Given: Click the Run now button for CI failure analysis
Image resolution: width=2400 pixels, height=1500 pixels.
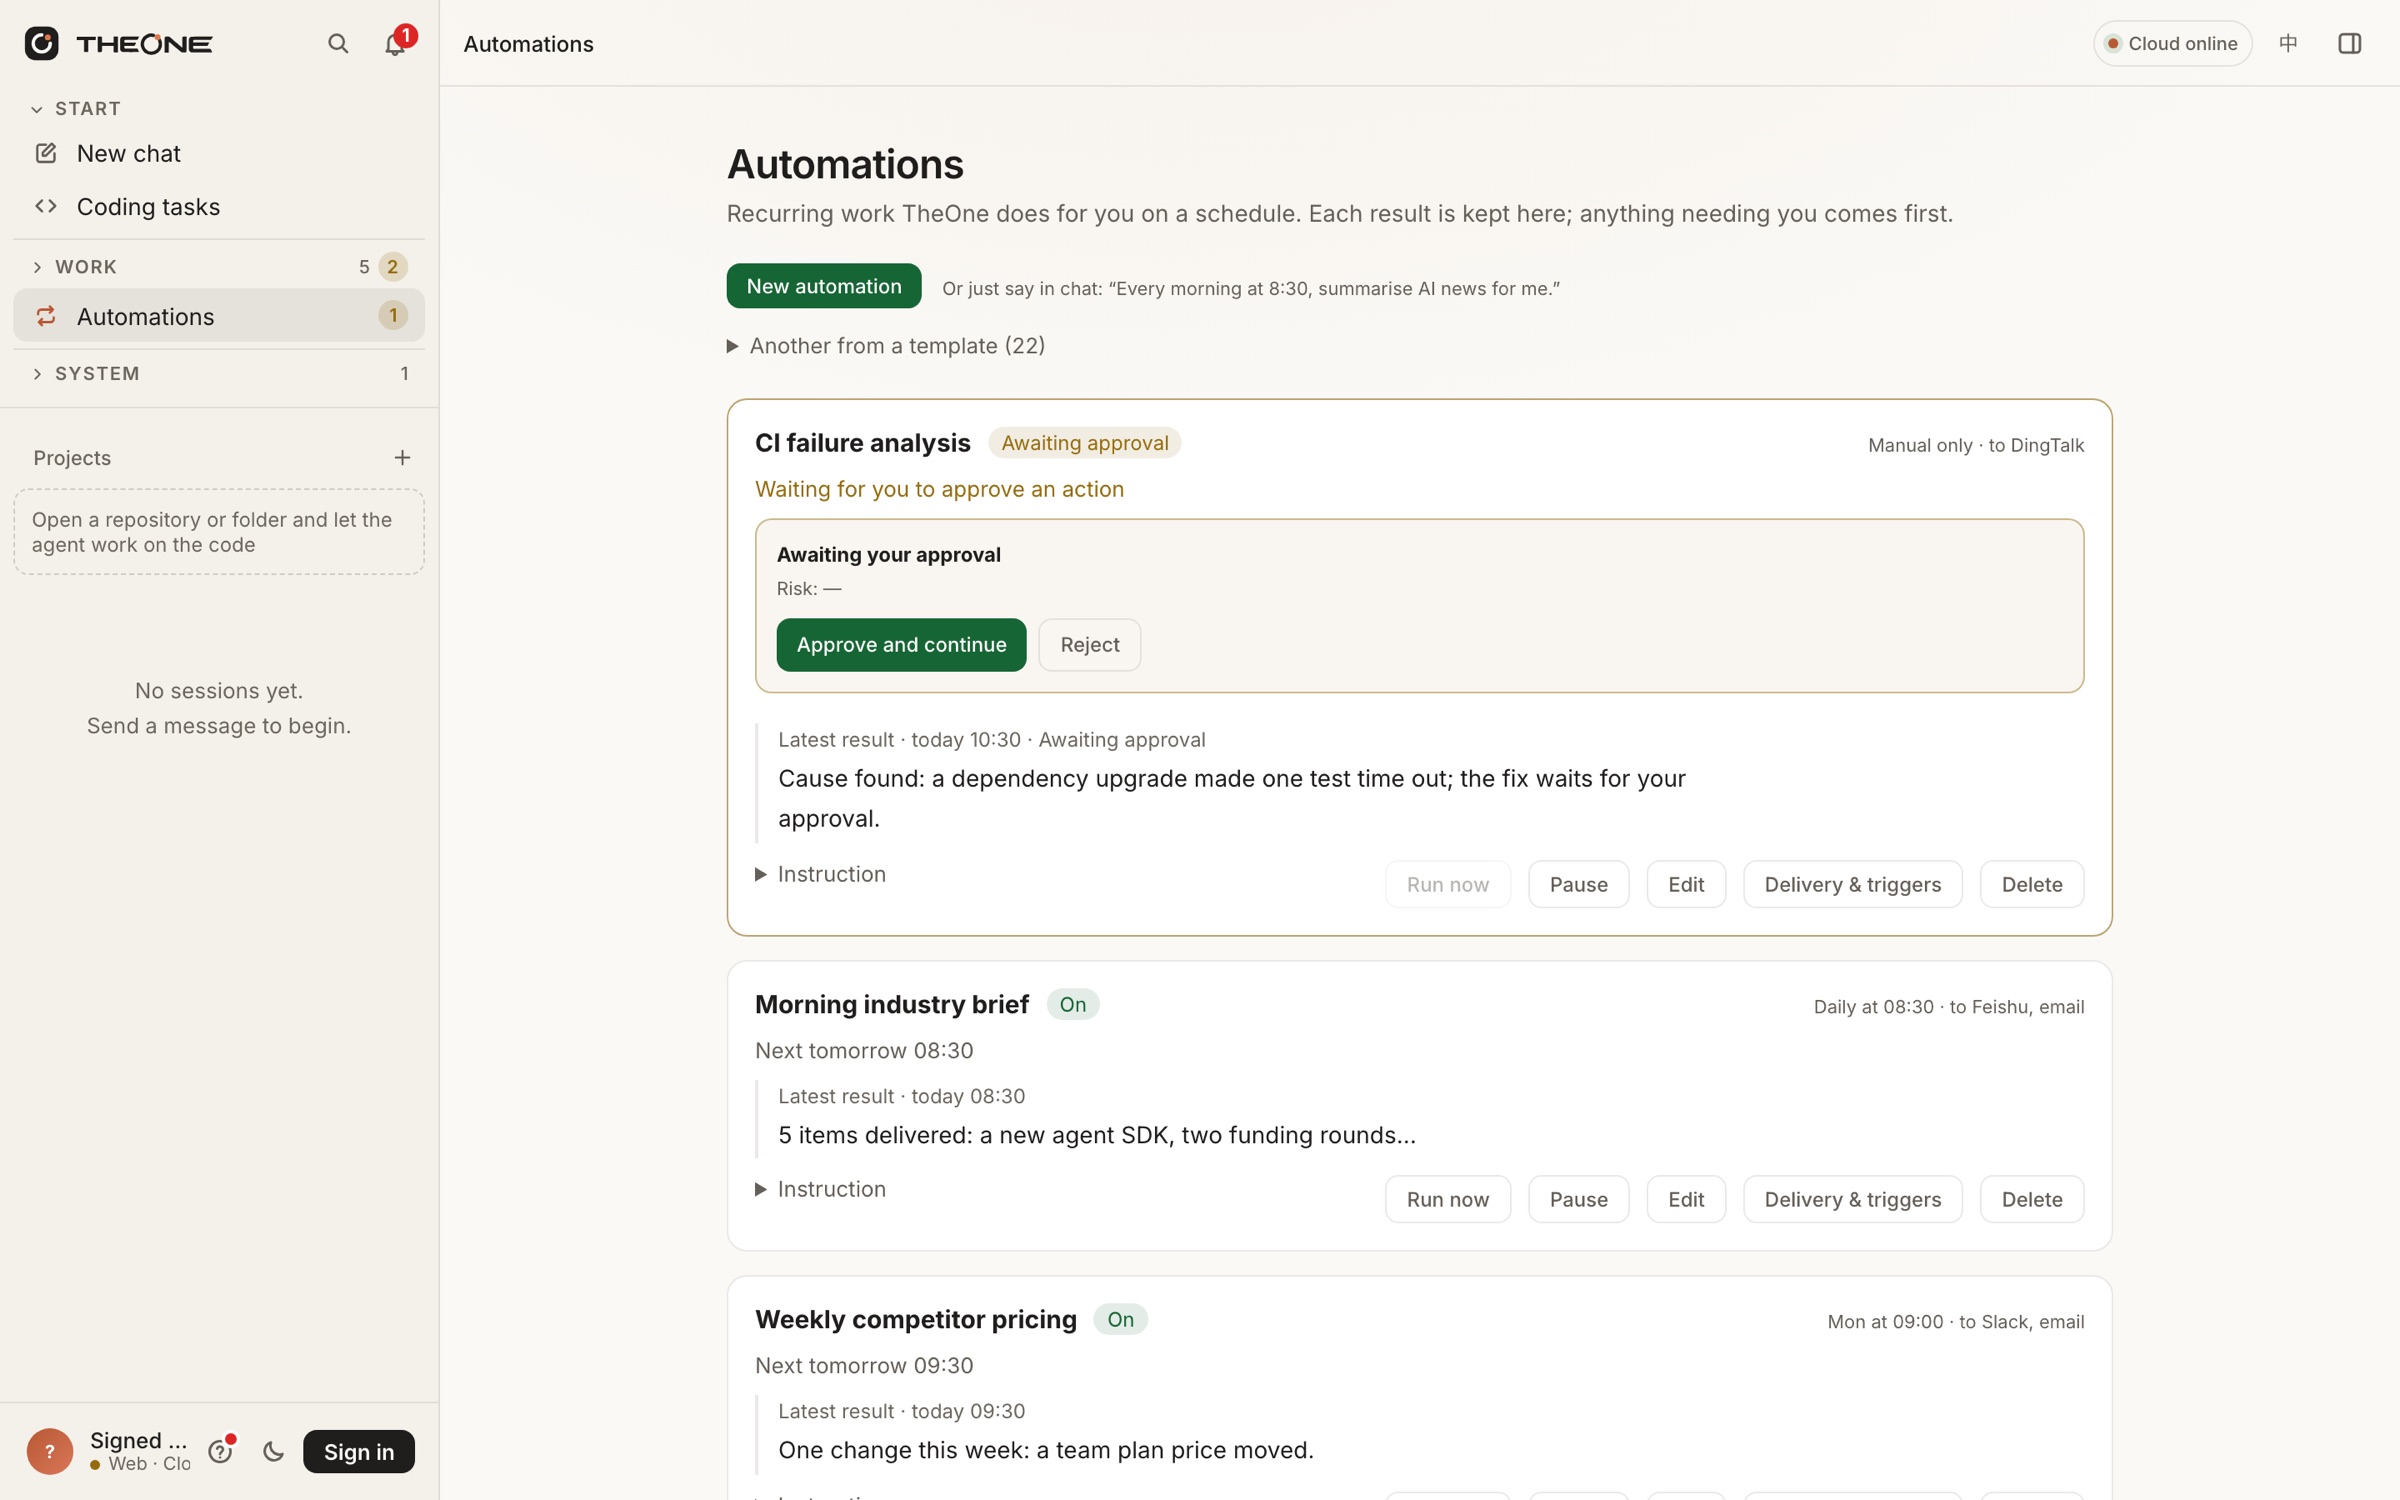Looking at the screenshot, I should coord(1447,884).
